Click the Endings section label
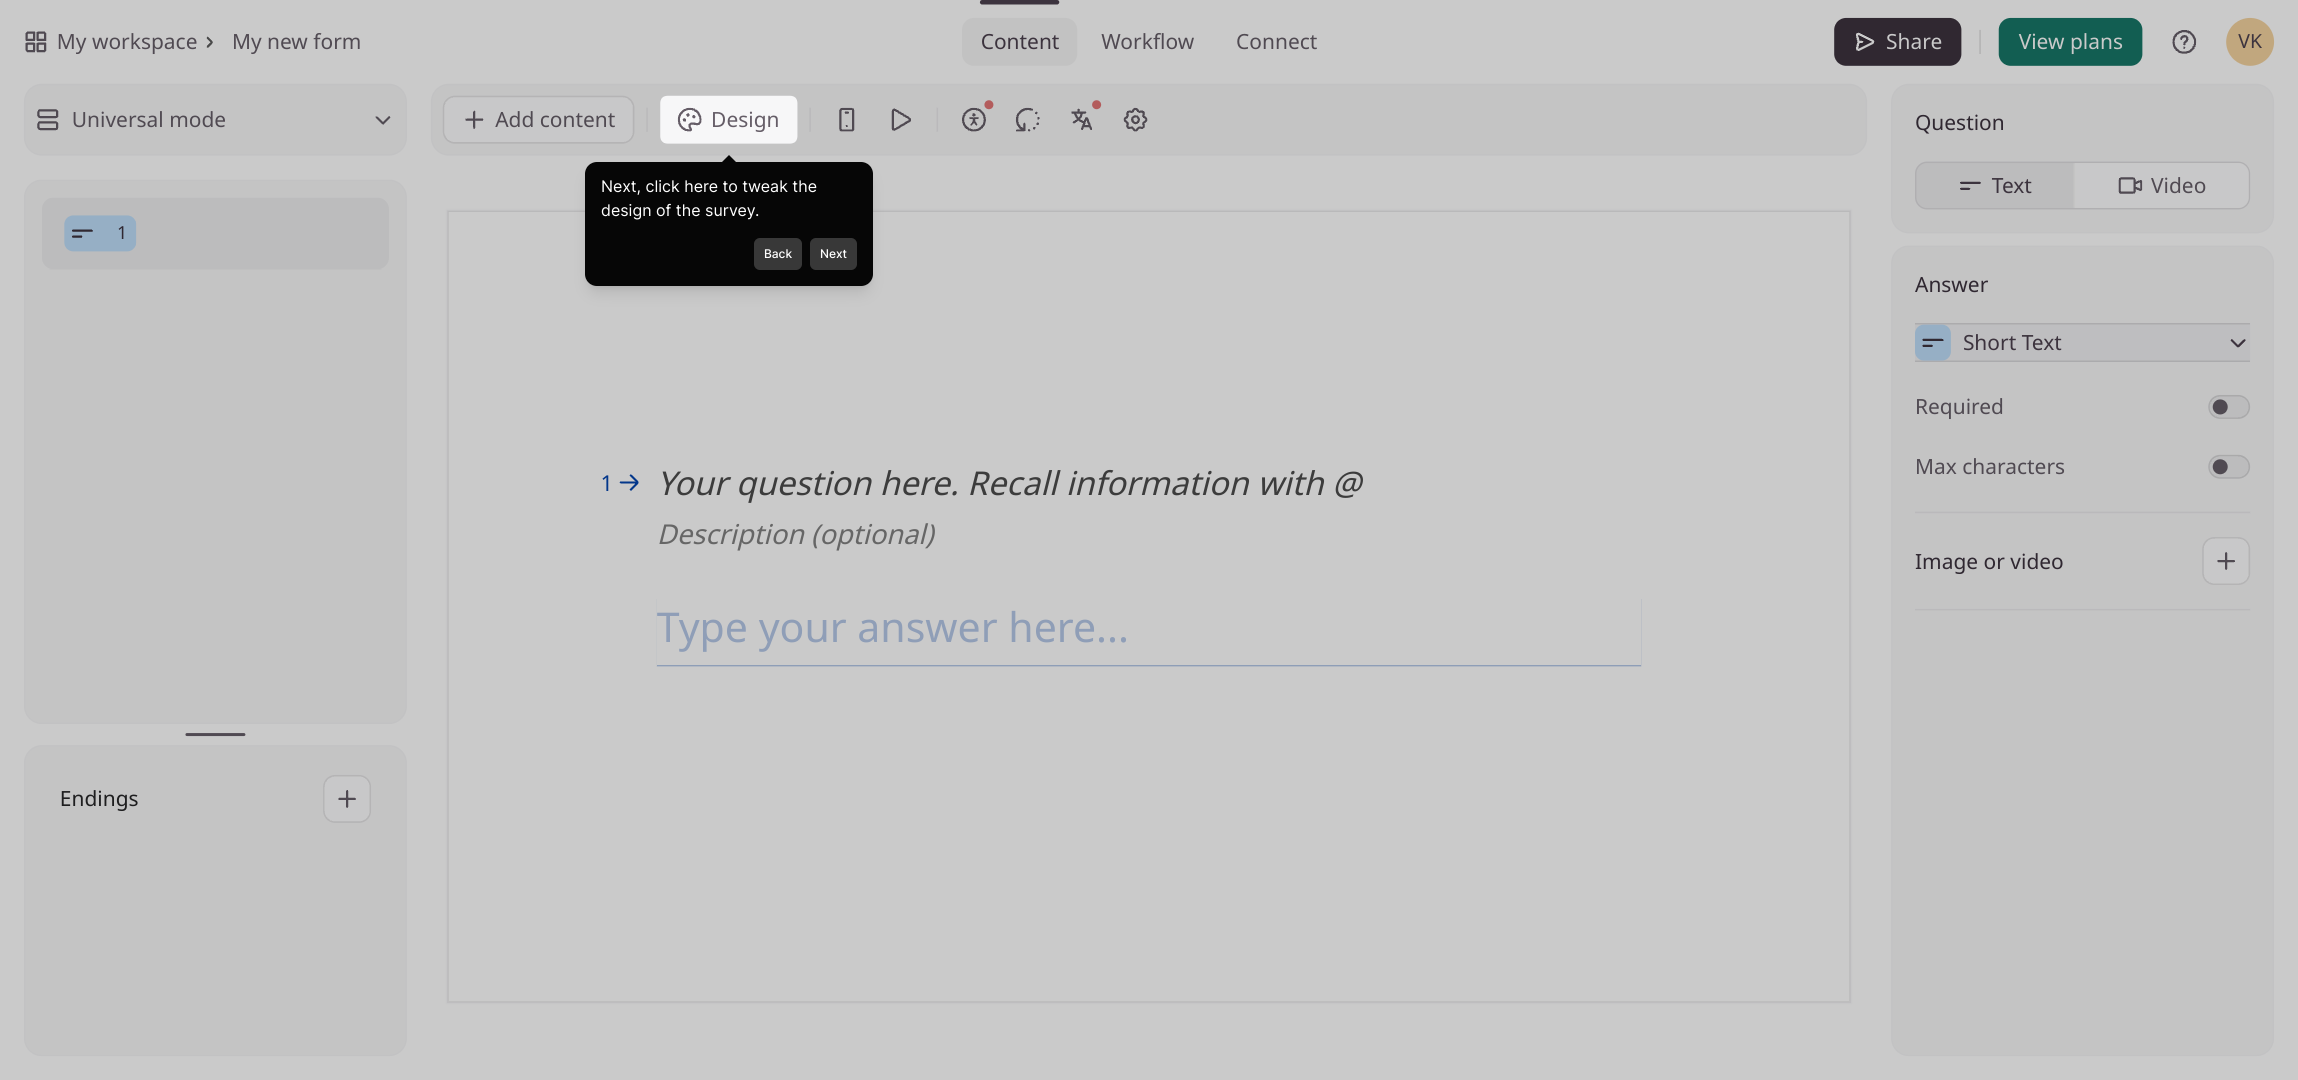The width and height of the screenshot is (2298, 1080). tap(99, 799)
